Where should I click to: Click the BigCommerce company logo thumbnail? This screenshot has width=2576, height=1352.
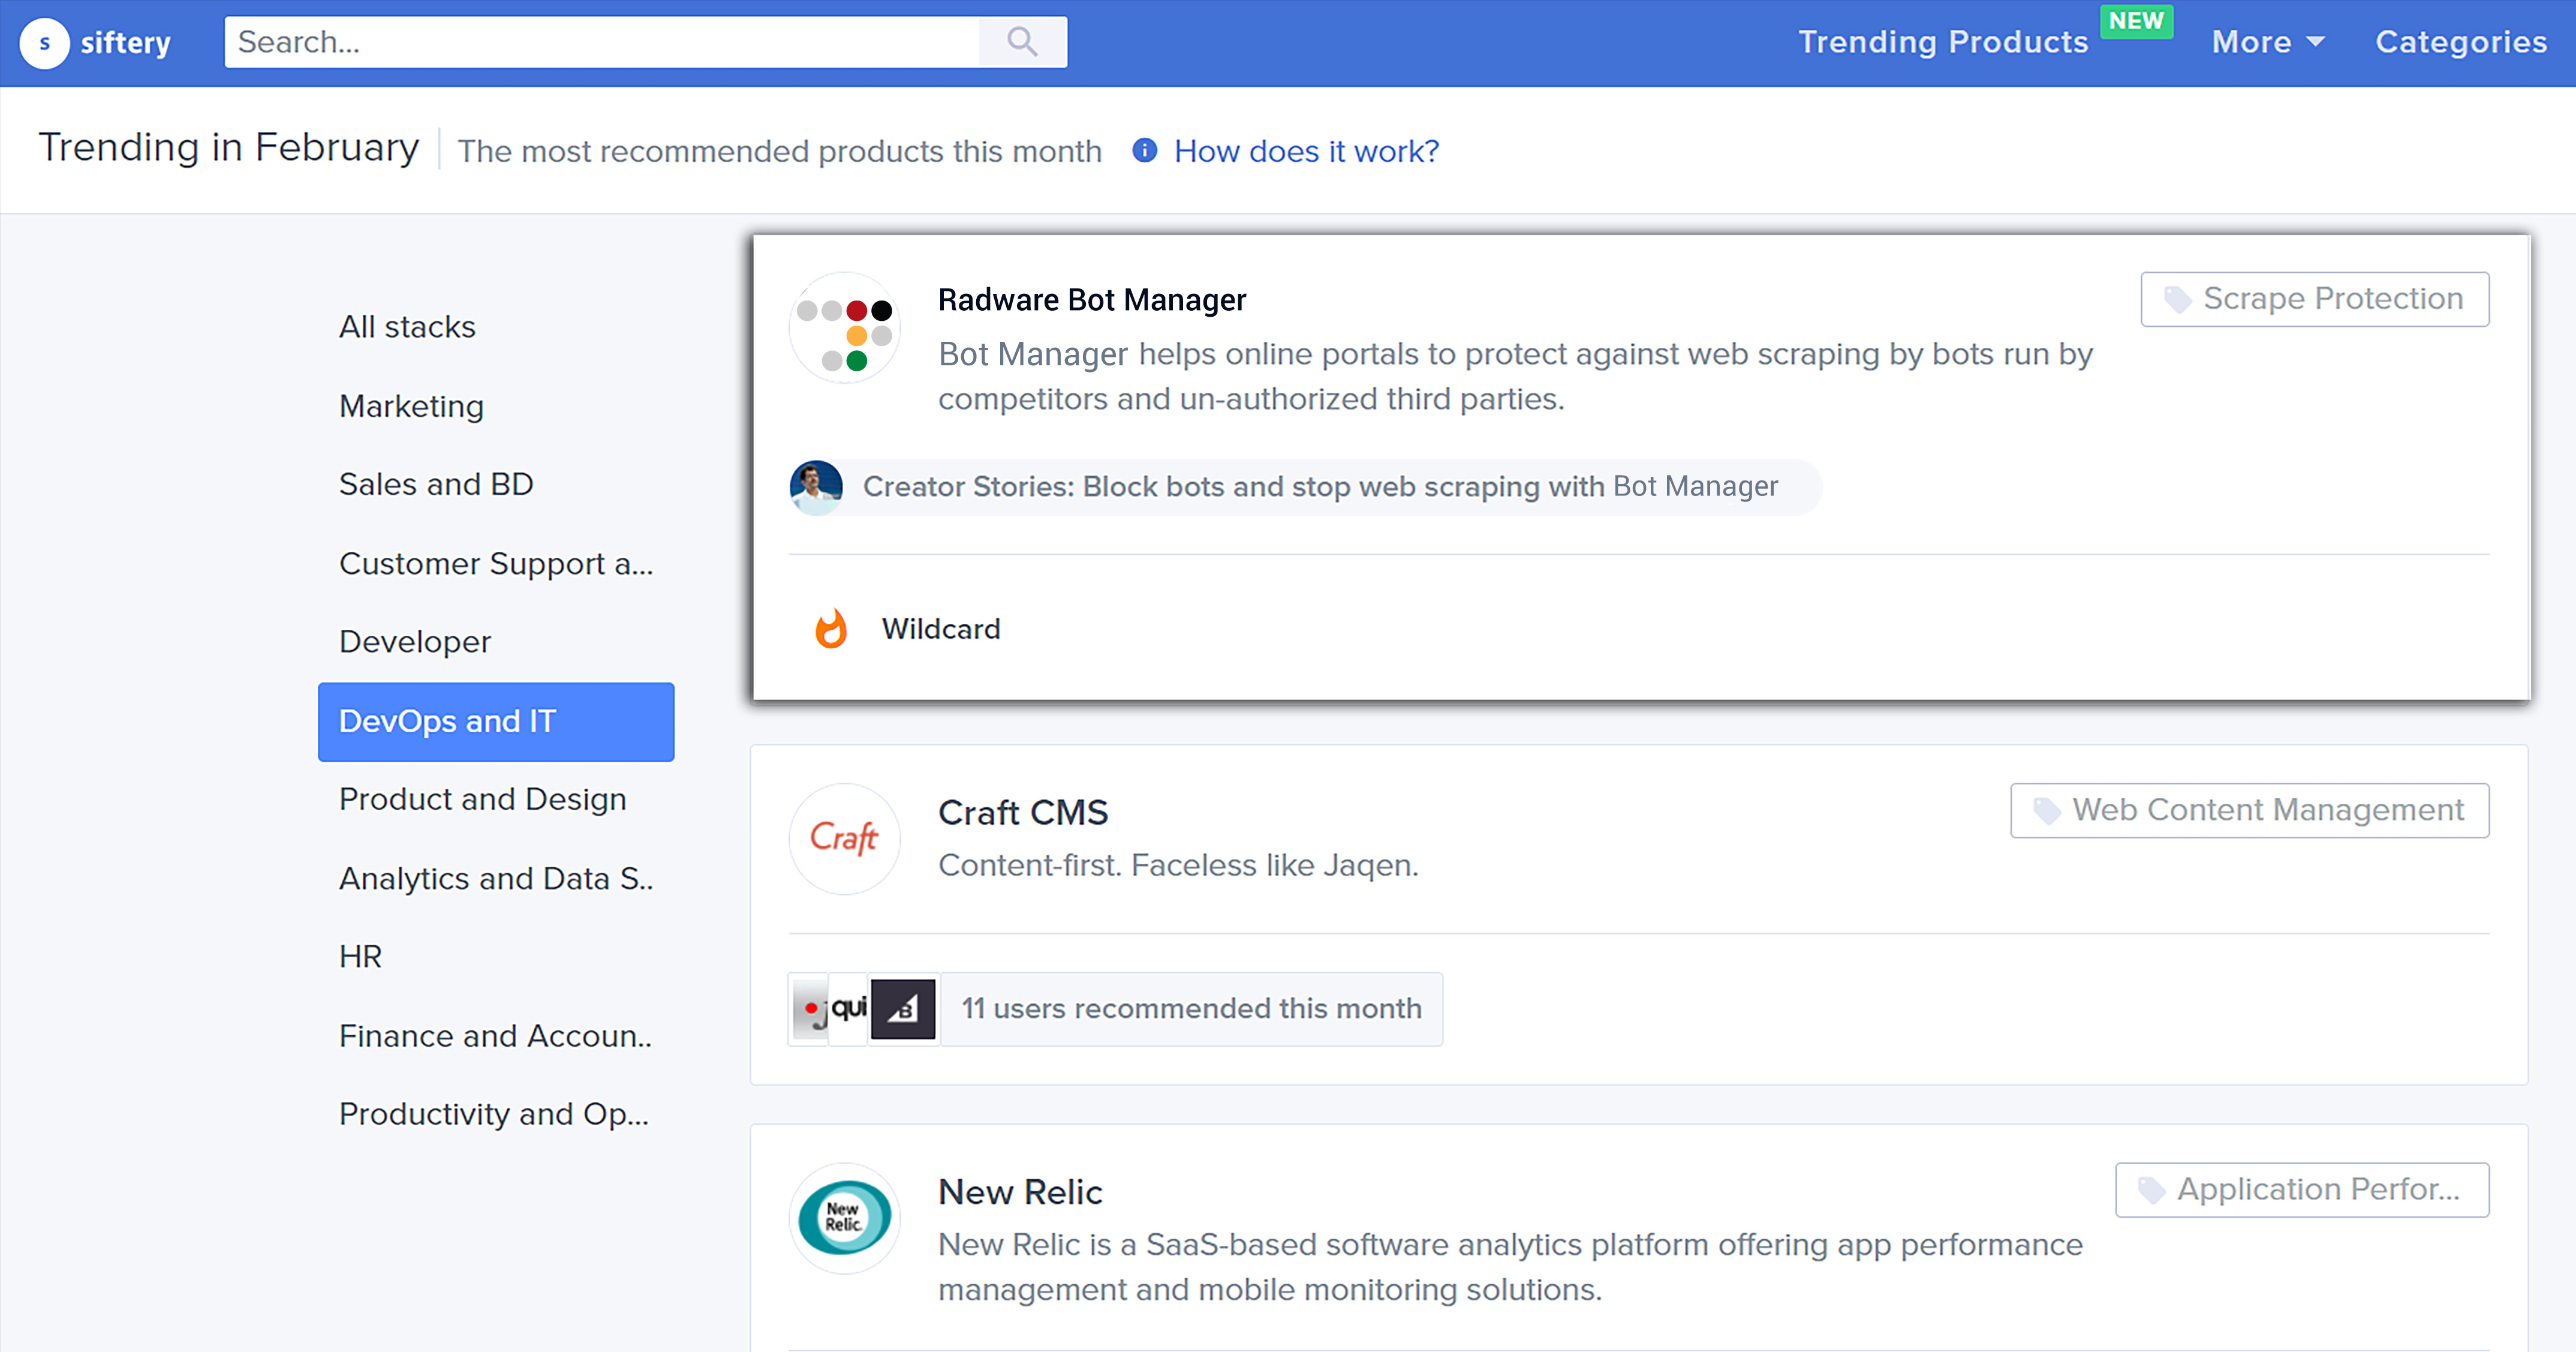pos(902,1009)
